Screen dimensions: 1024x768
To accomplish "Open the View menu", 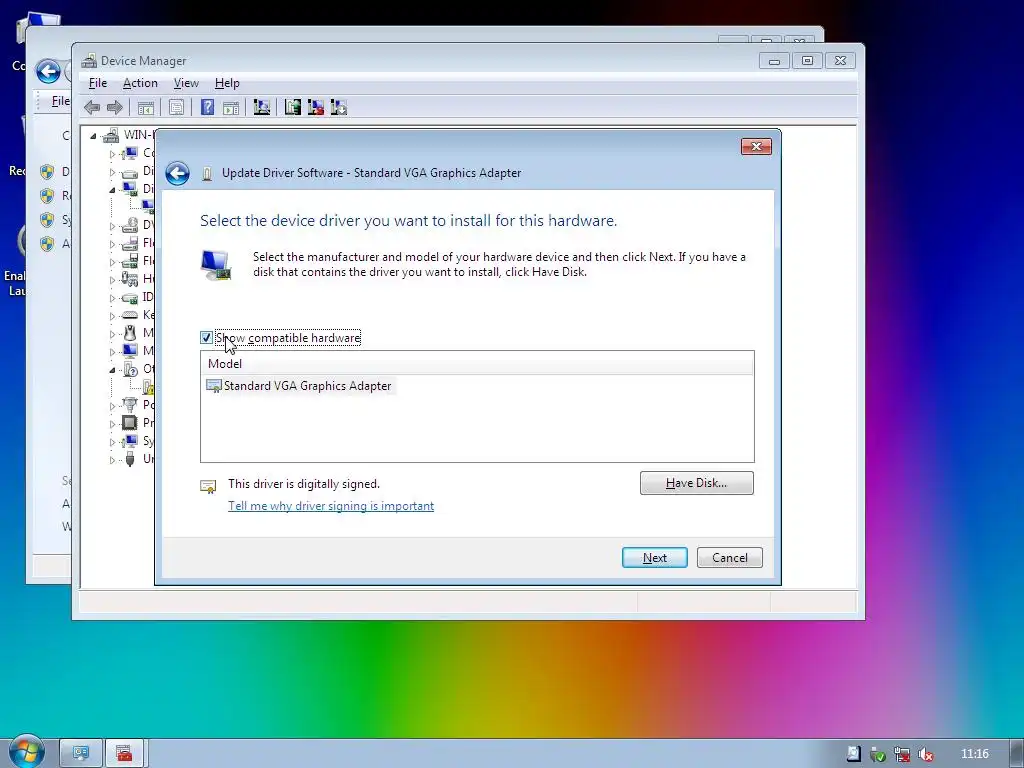I will [x=186, y=83].
